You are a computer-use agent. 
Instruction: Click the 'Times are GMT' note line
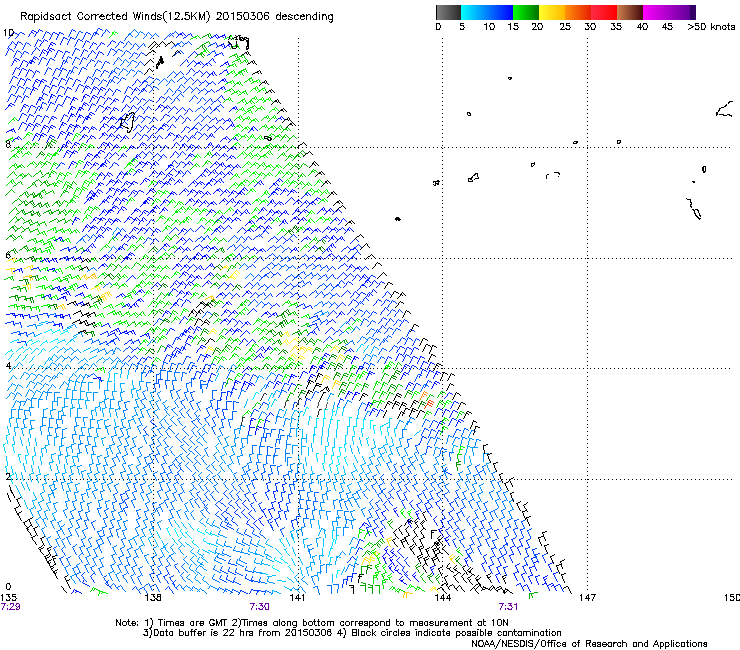point(312,623)
